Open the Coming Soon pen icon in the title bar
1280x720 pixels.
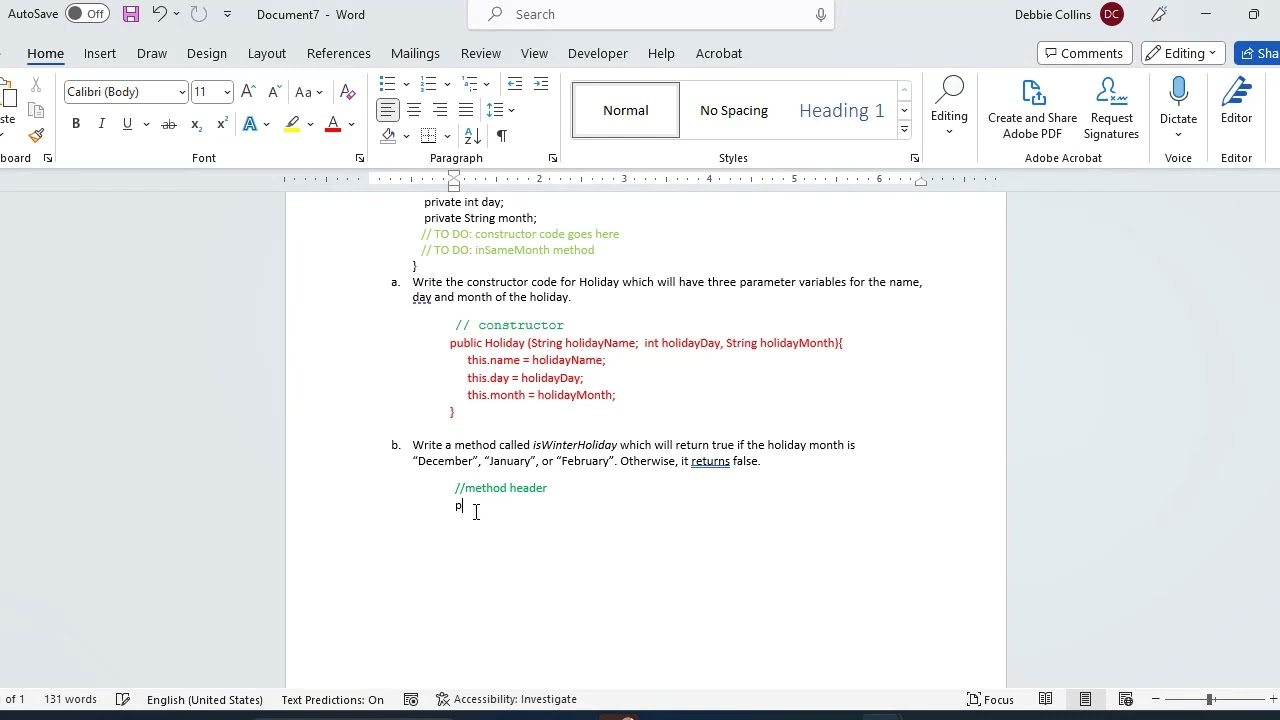click(1159, 14)
